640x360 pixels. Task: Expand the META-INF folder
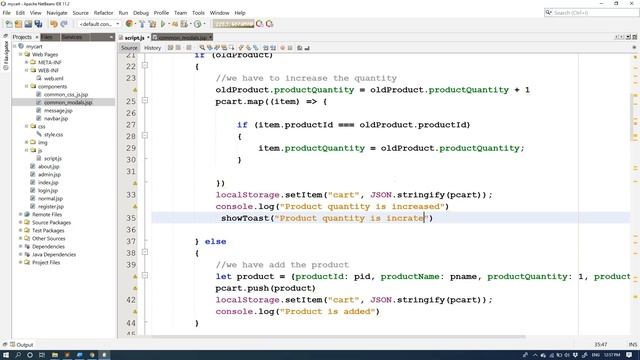[27, 62]
